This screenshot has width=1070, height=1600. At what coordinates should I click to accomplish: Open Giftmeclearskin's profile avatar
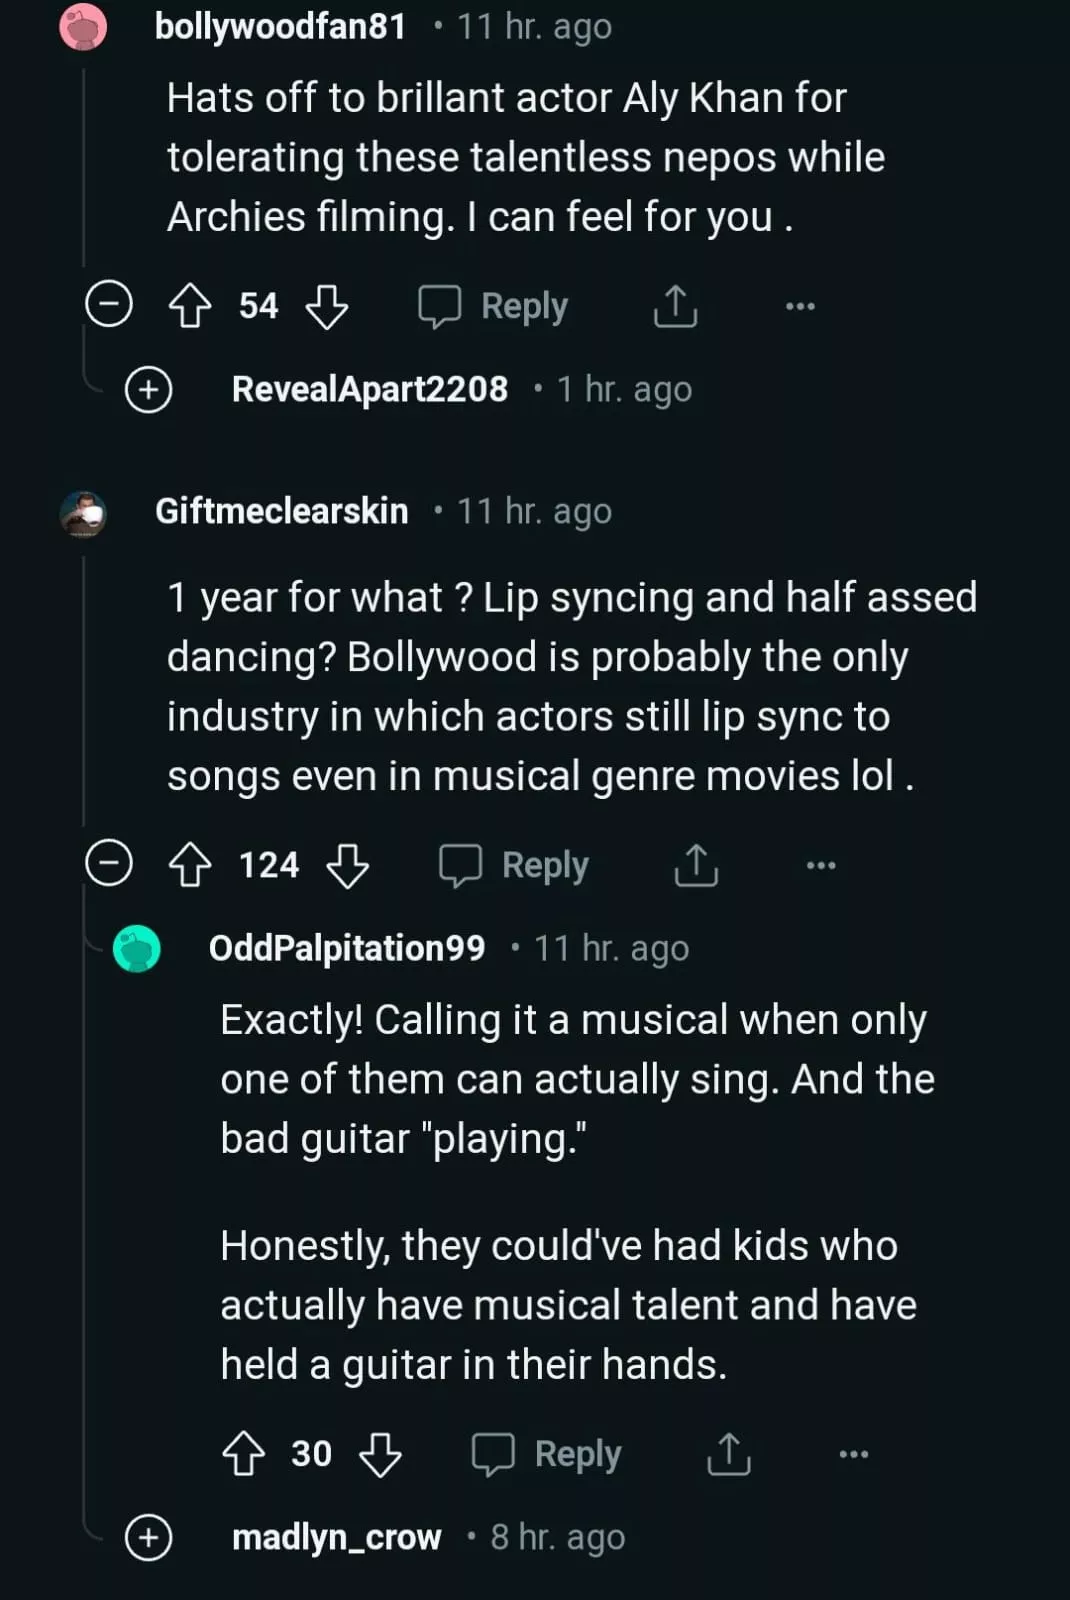coord(83,513)
